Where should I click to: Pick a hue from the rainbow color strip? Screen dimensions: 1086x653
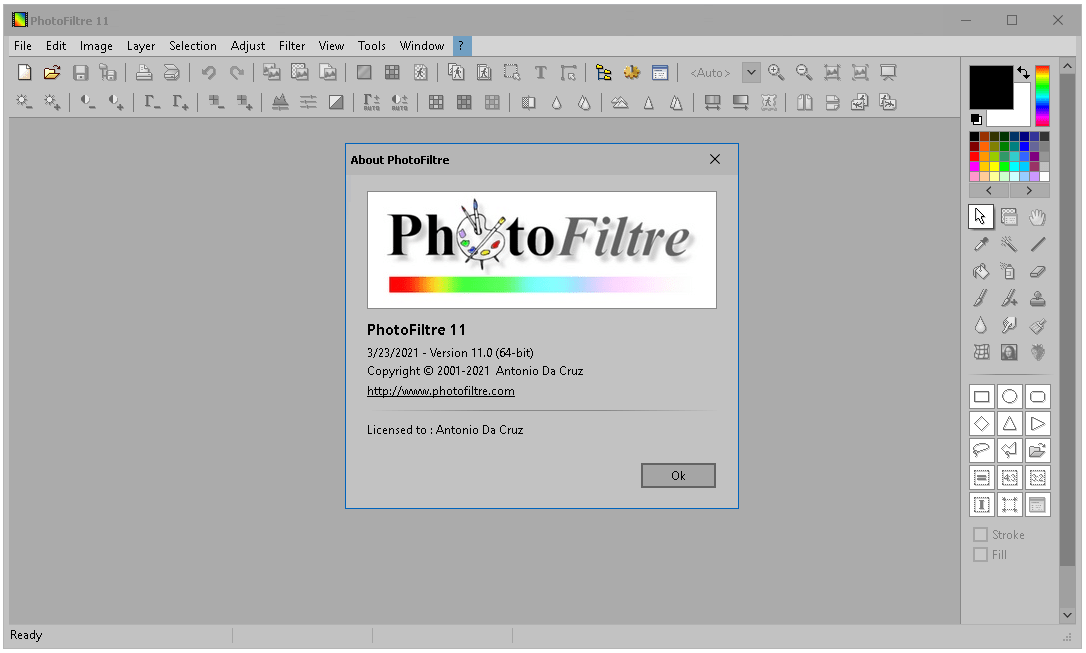click(1042, 96)
